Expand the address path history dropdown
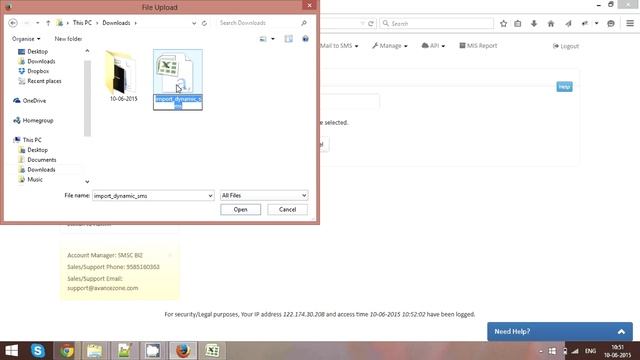640x360 pixels. [x=194, y=23]
